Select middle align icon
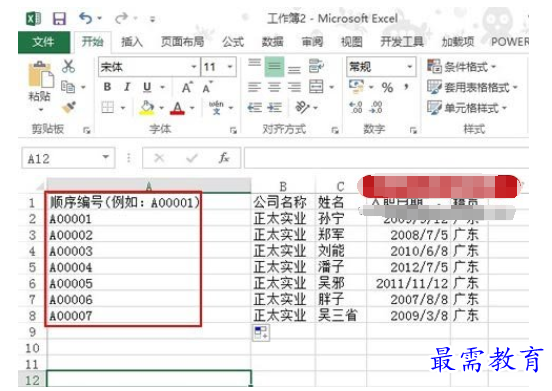552x391 pixels. (274, 67)
